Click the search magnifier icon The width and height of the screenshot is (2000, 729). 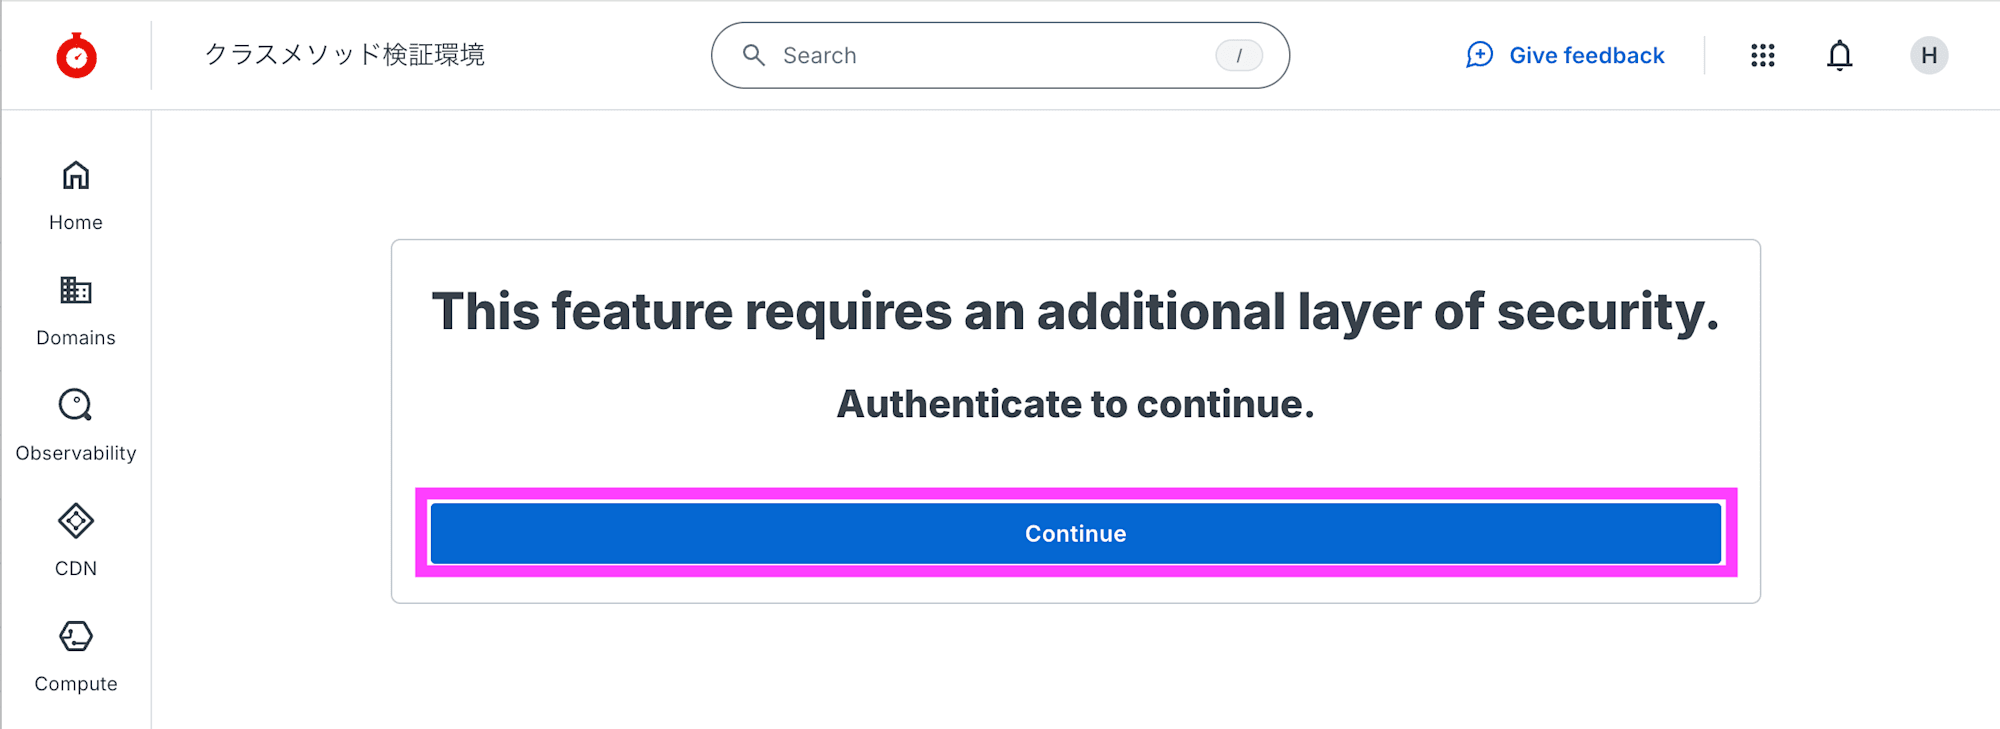pos(754,56)
